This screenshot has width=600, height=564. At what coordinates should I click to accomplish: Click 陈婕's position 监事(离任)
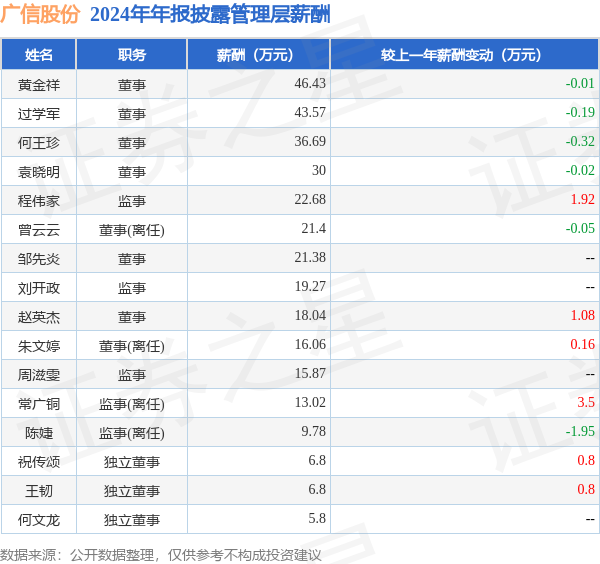[132, 434]
